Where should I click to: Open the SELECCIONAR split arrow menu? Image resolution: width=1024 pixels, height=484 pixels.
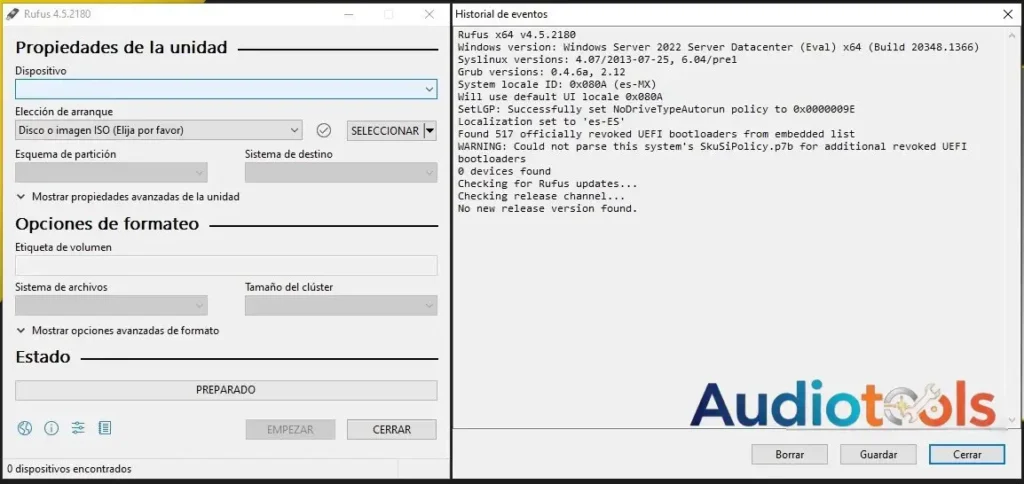pyautogui.click(x=430, y=131)
